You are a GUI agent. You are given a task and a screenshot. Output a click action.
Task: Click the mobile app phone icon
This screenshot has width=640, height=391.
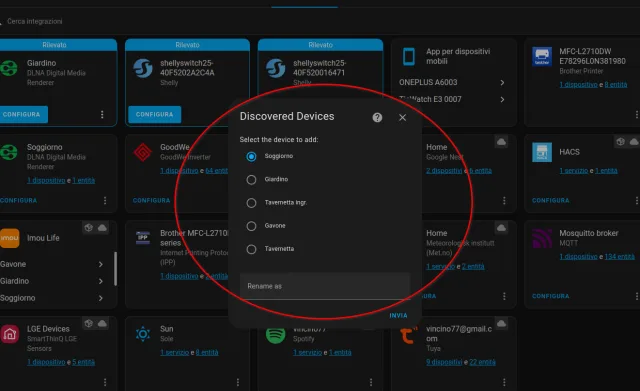click(409, 56)
